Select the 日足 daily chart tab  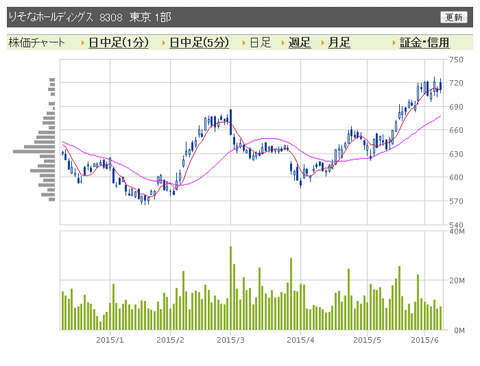pos(260,43)
